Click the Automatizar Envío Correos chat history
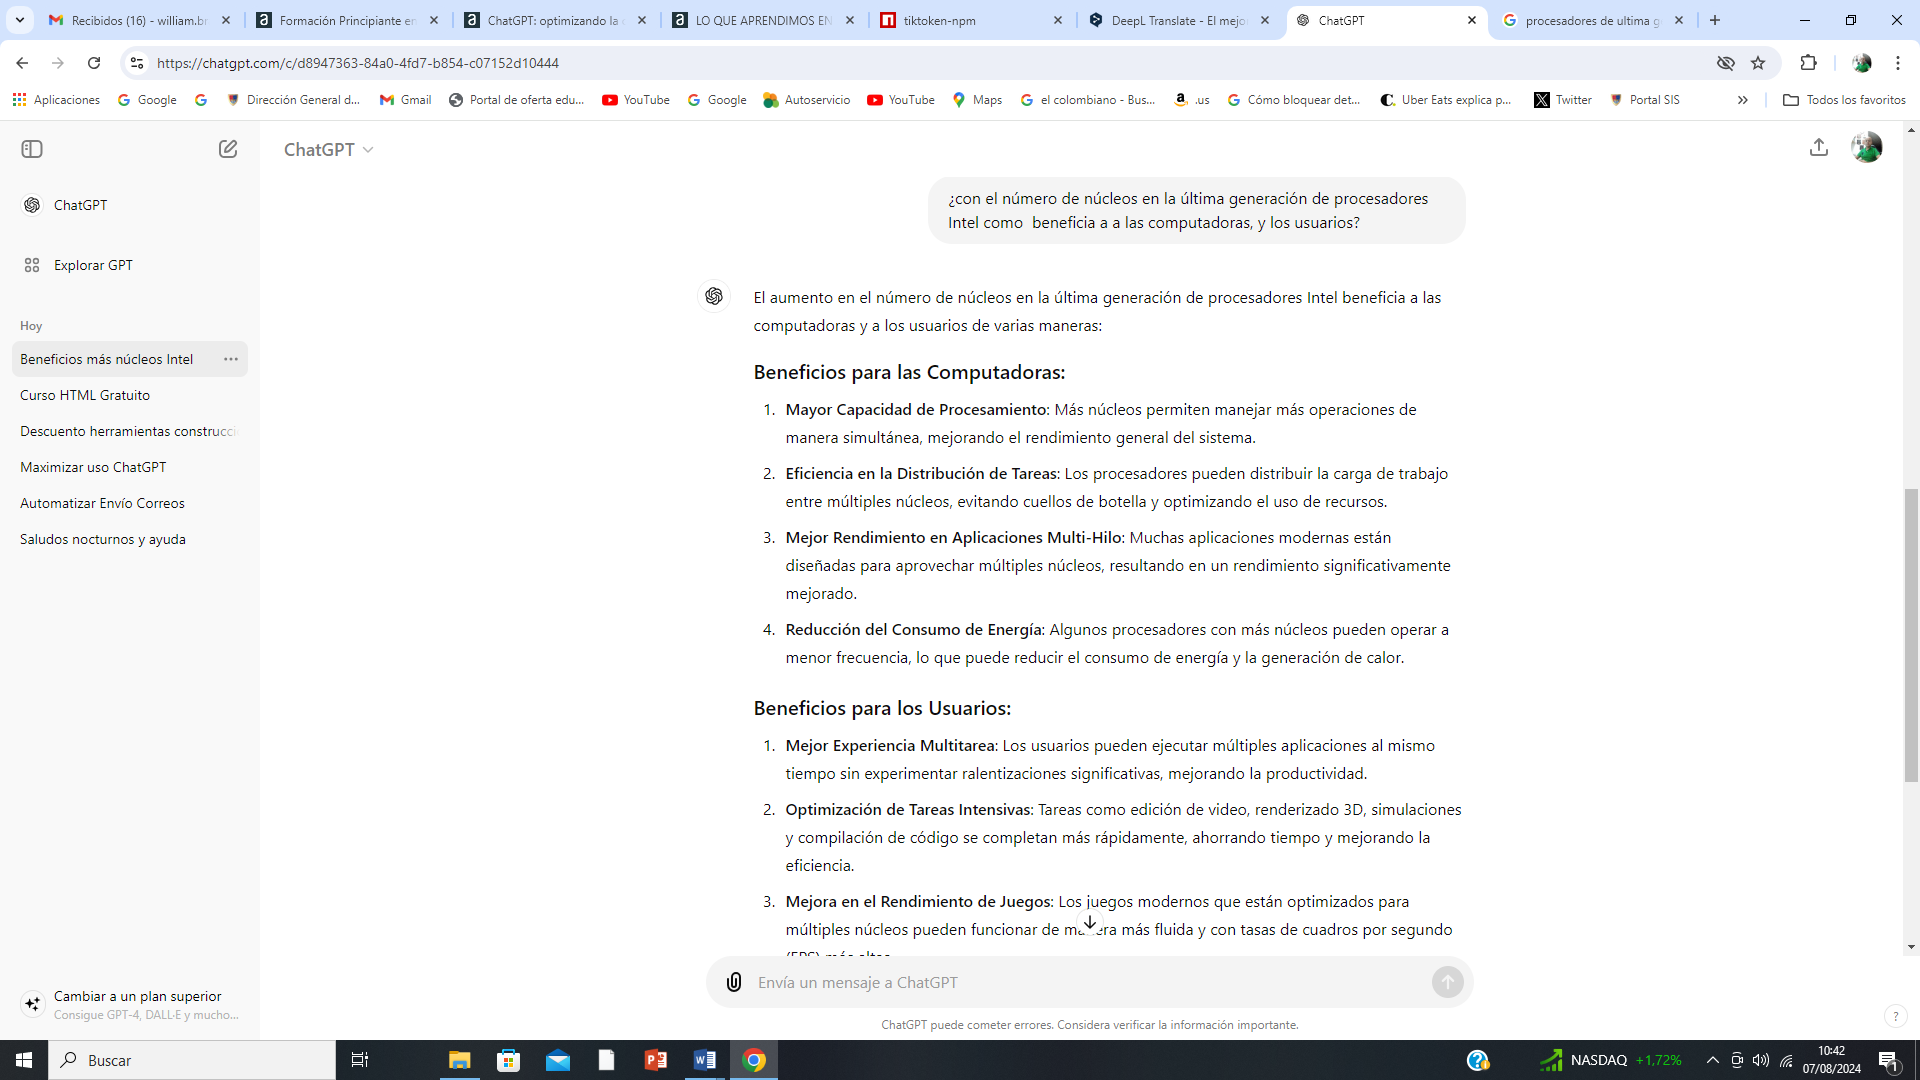The width and height of the screenshot is (1920, 1080). (x=102, y=502)
